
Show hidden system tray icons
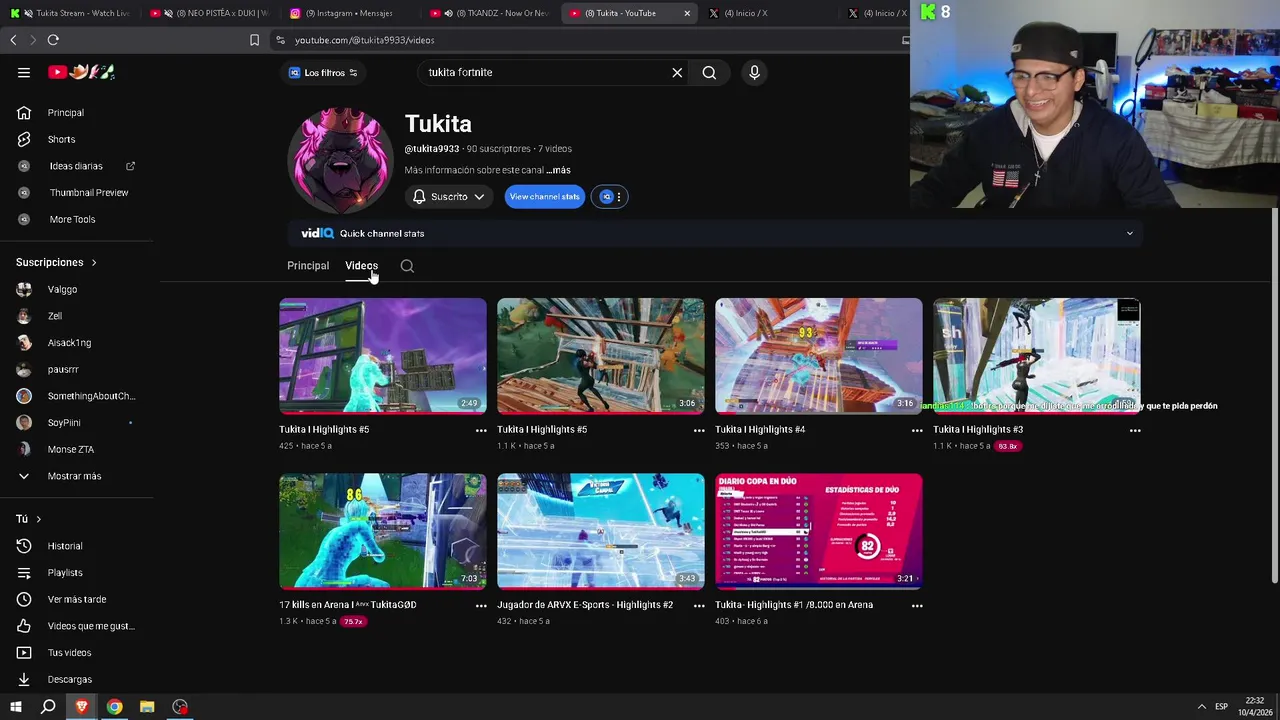[1201, 707]
